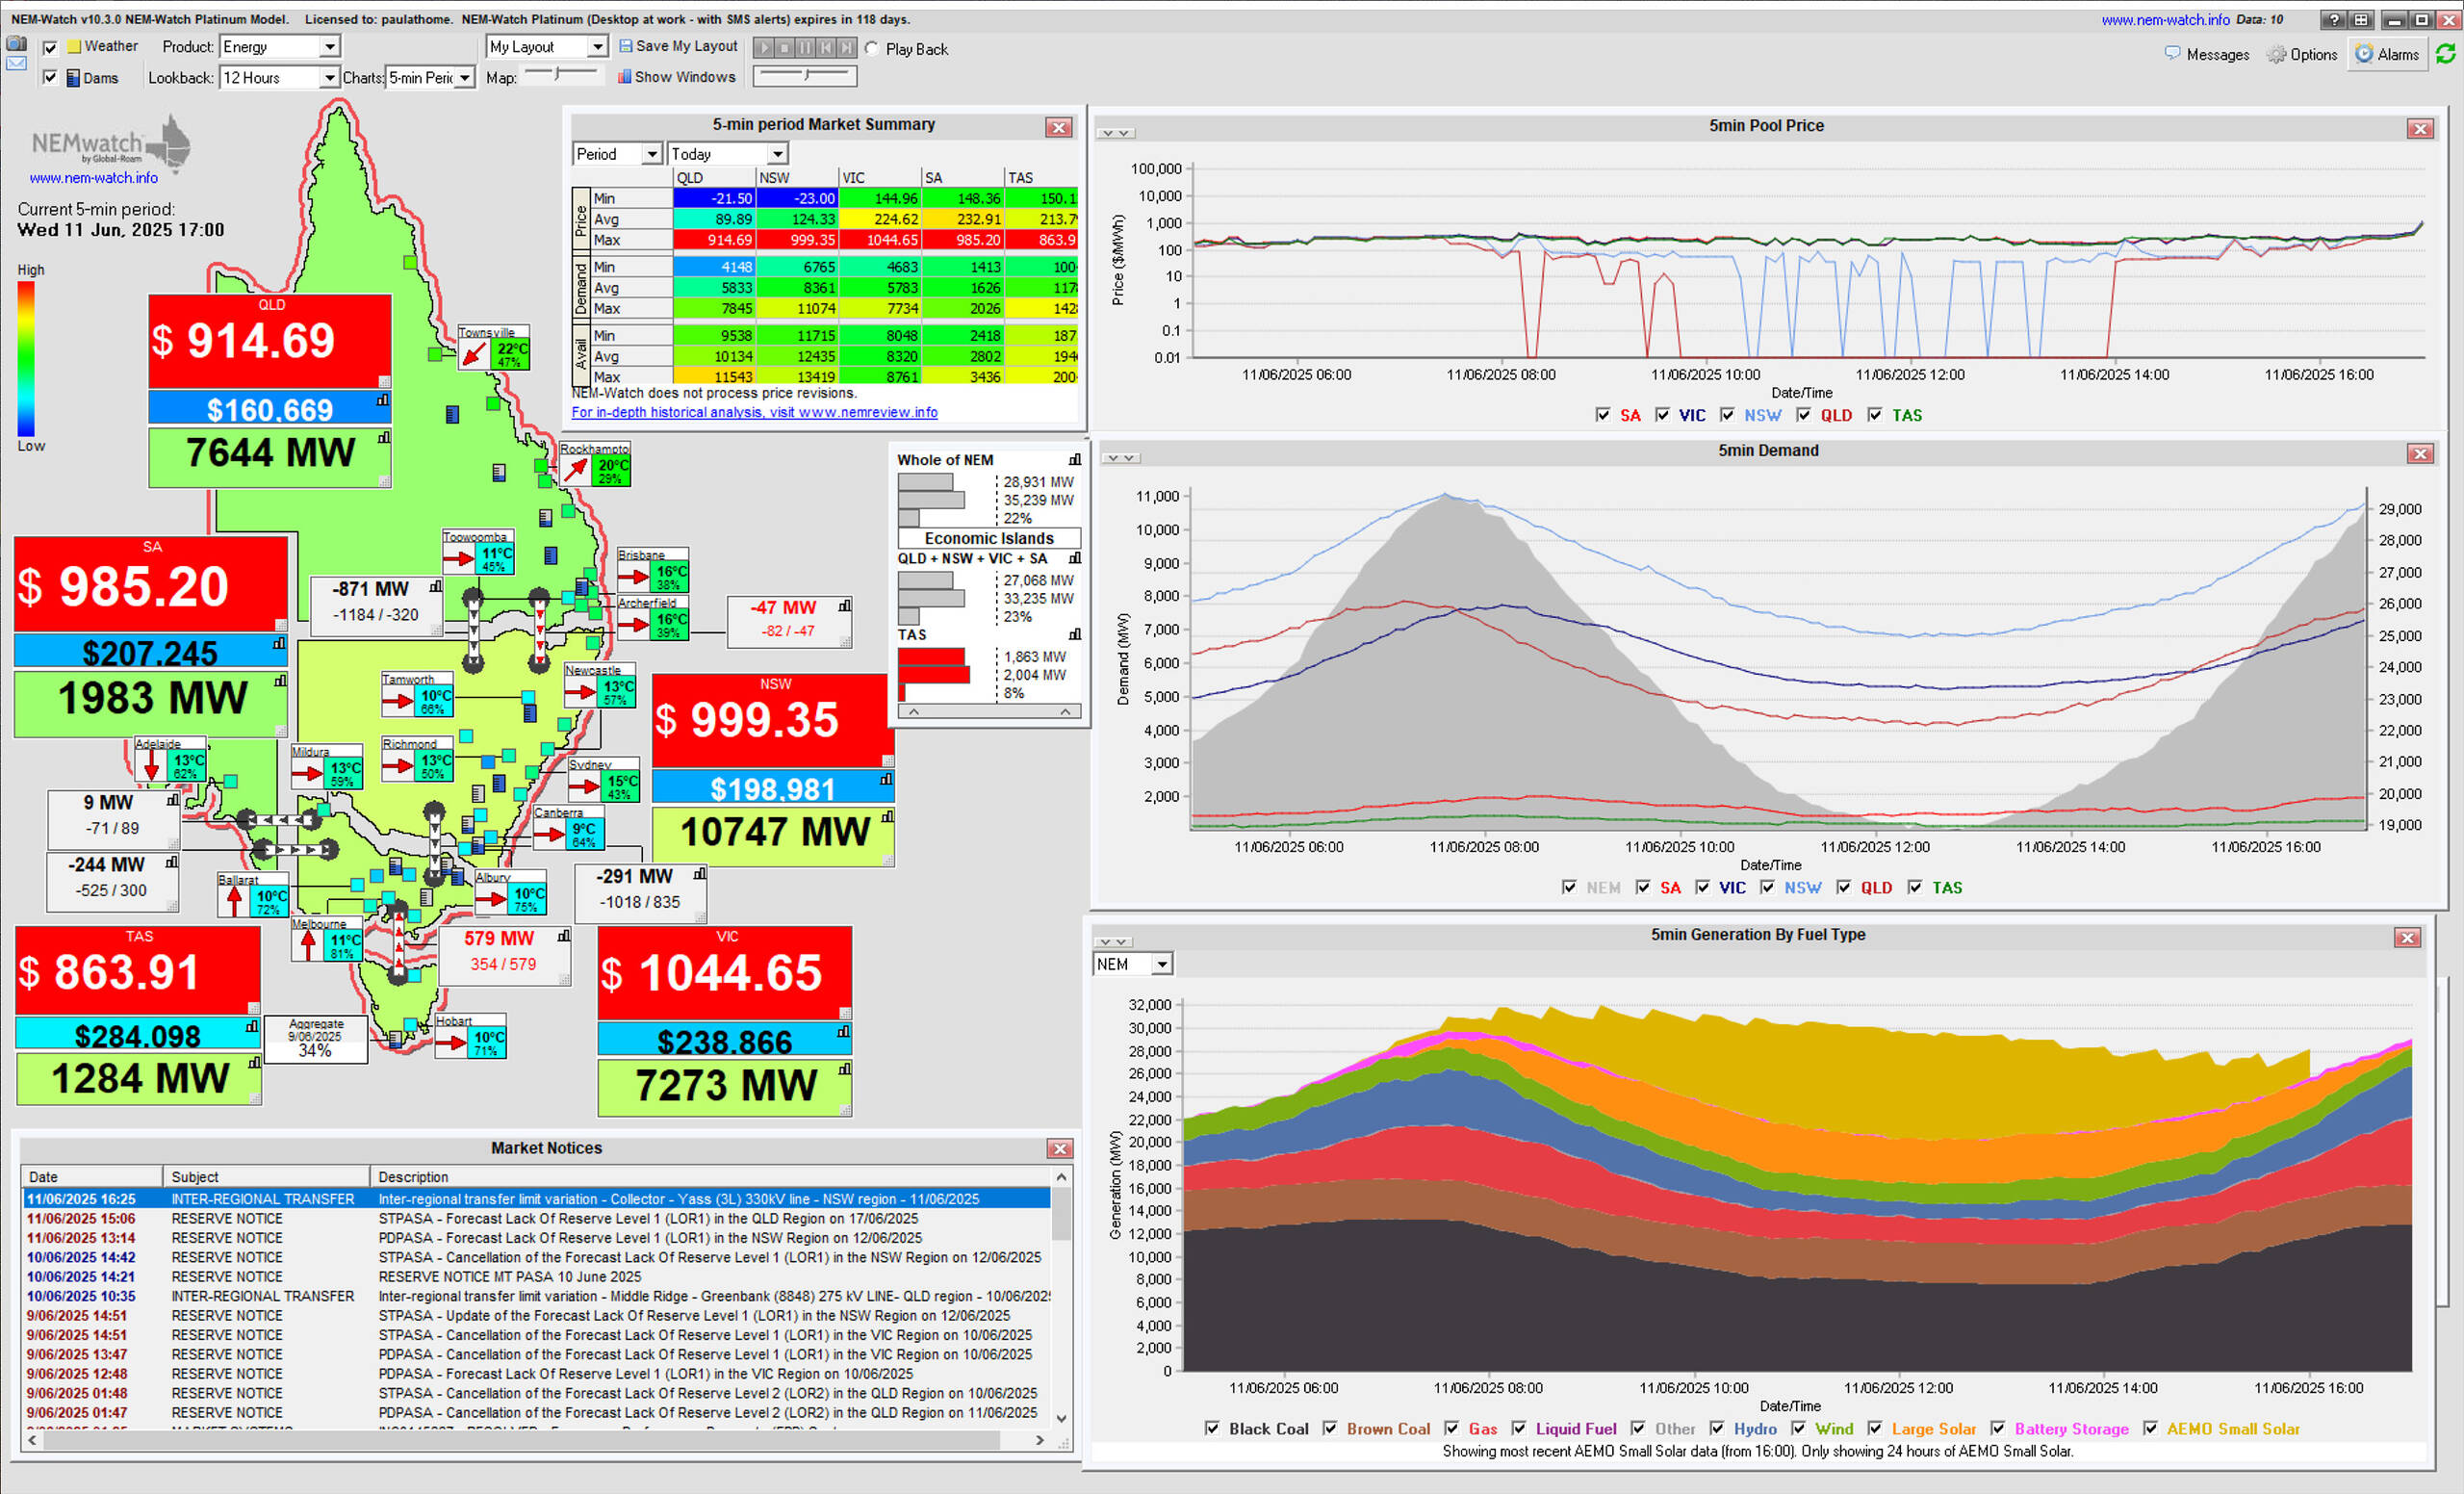Click Show Windows

click(676, 77)
